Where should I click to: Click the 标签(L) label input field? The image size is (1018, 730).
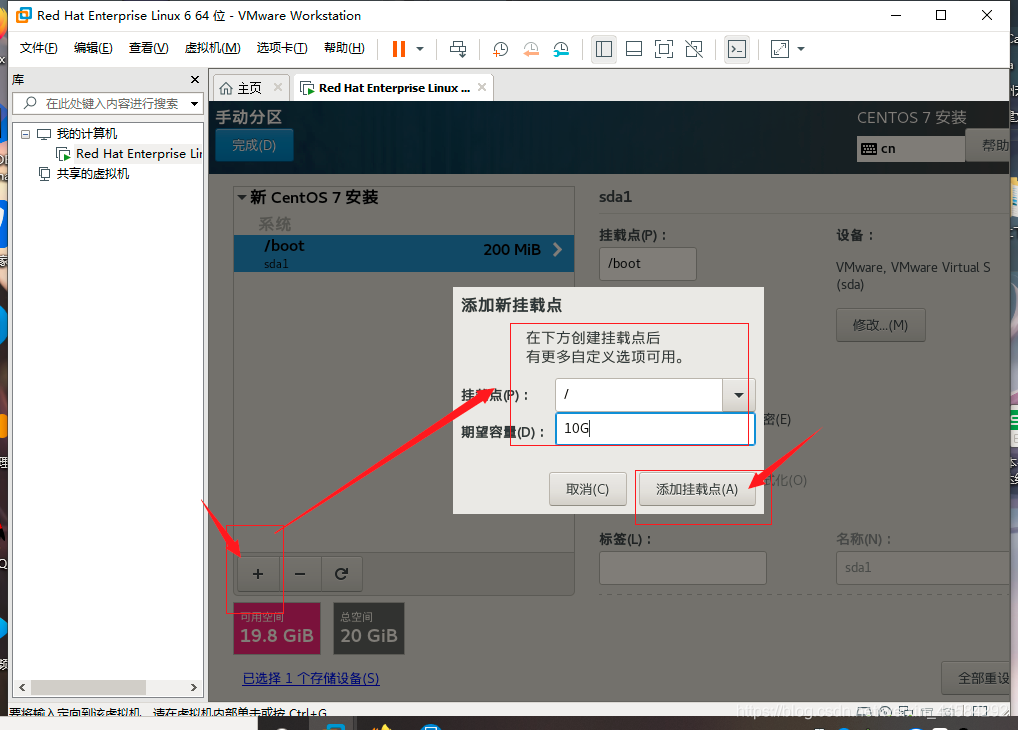coord(682,568)
